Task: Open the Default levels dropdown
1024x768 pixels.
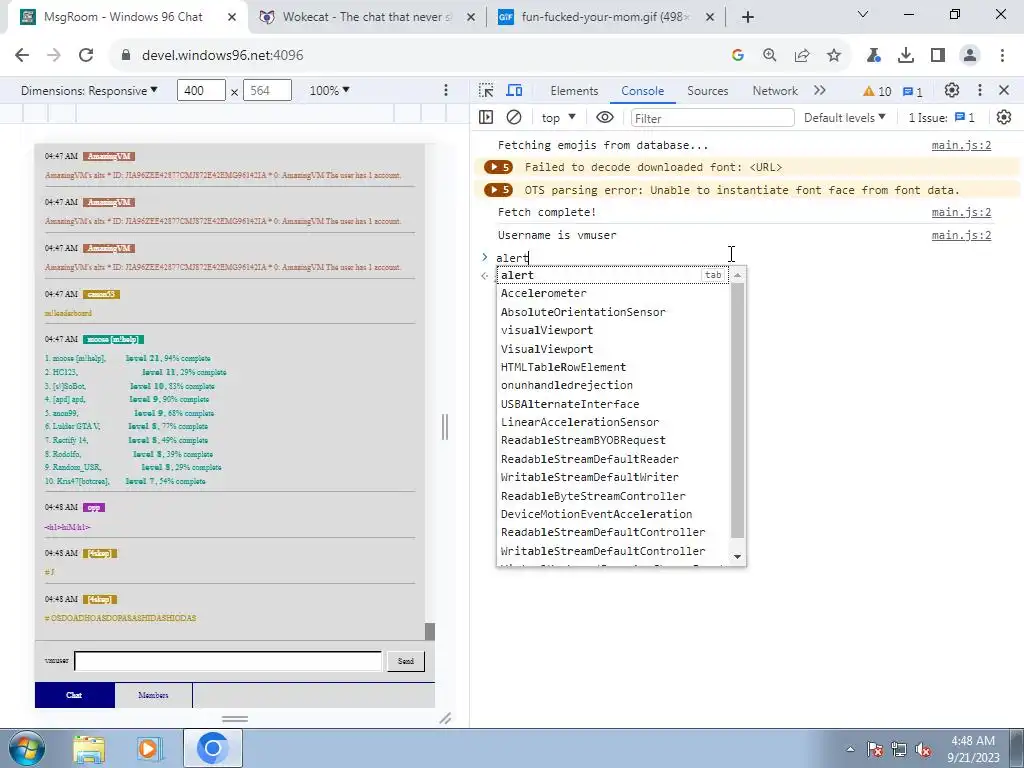Action: [x=844, y=118]
